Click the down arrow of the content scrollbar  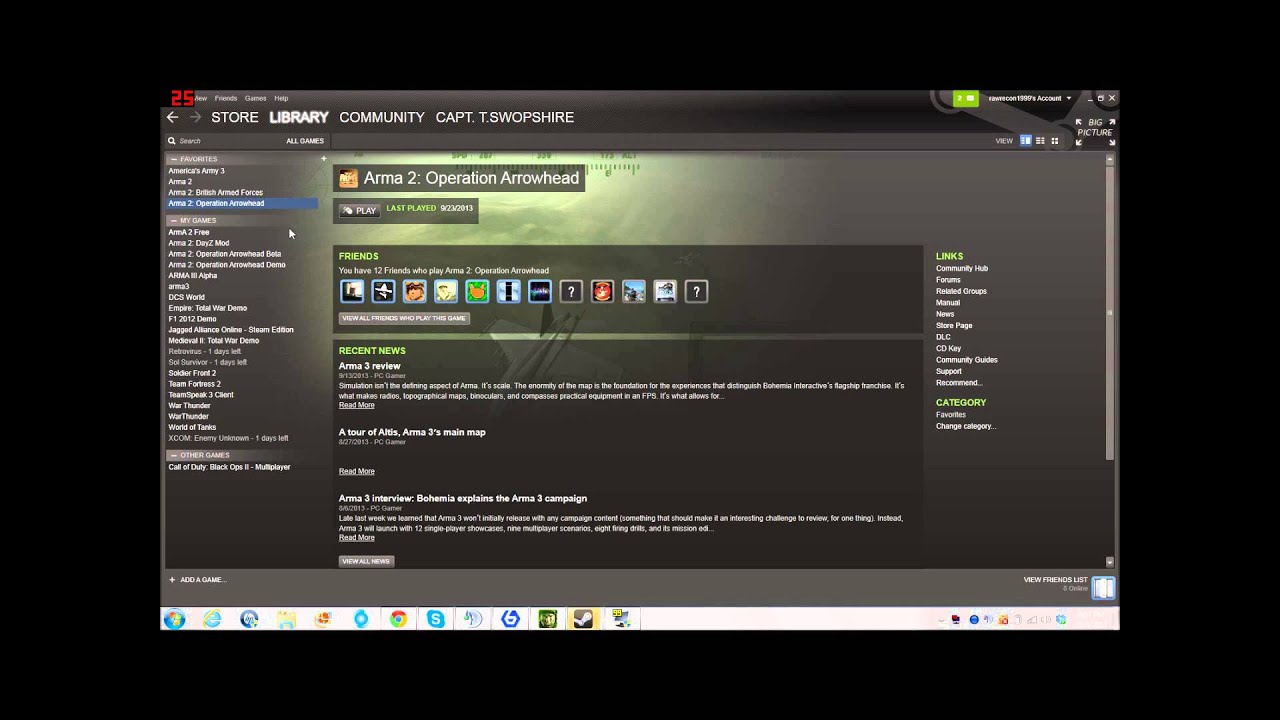(1110, 562)
